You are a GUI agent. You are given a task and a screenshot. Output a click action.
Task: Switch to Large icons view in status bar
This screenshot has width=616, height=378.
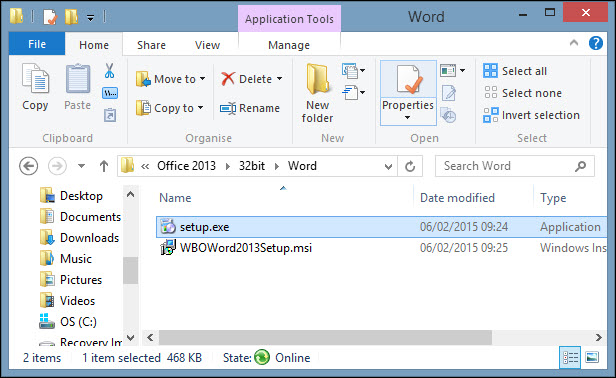click(592, 358)
